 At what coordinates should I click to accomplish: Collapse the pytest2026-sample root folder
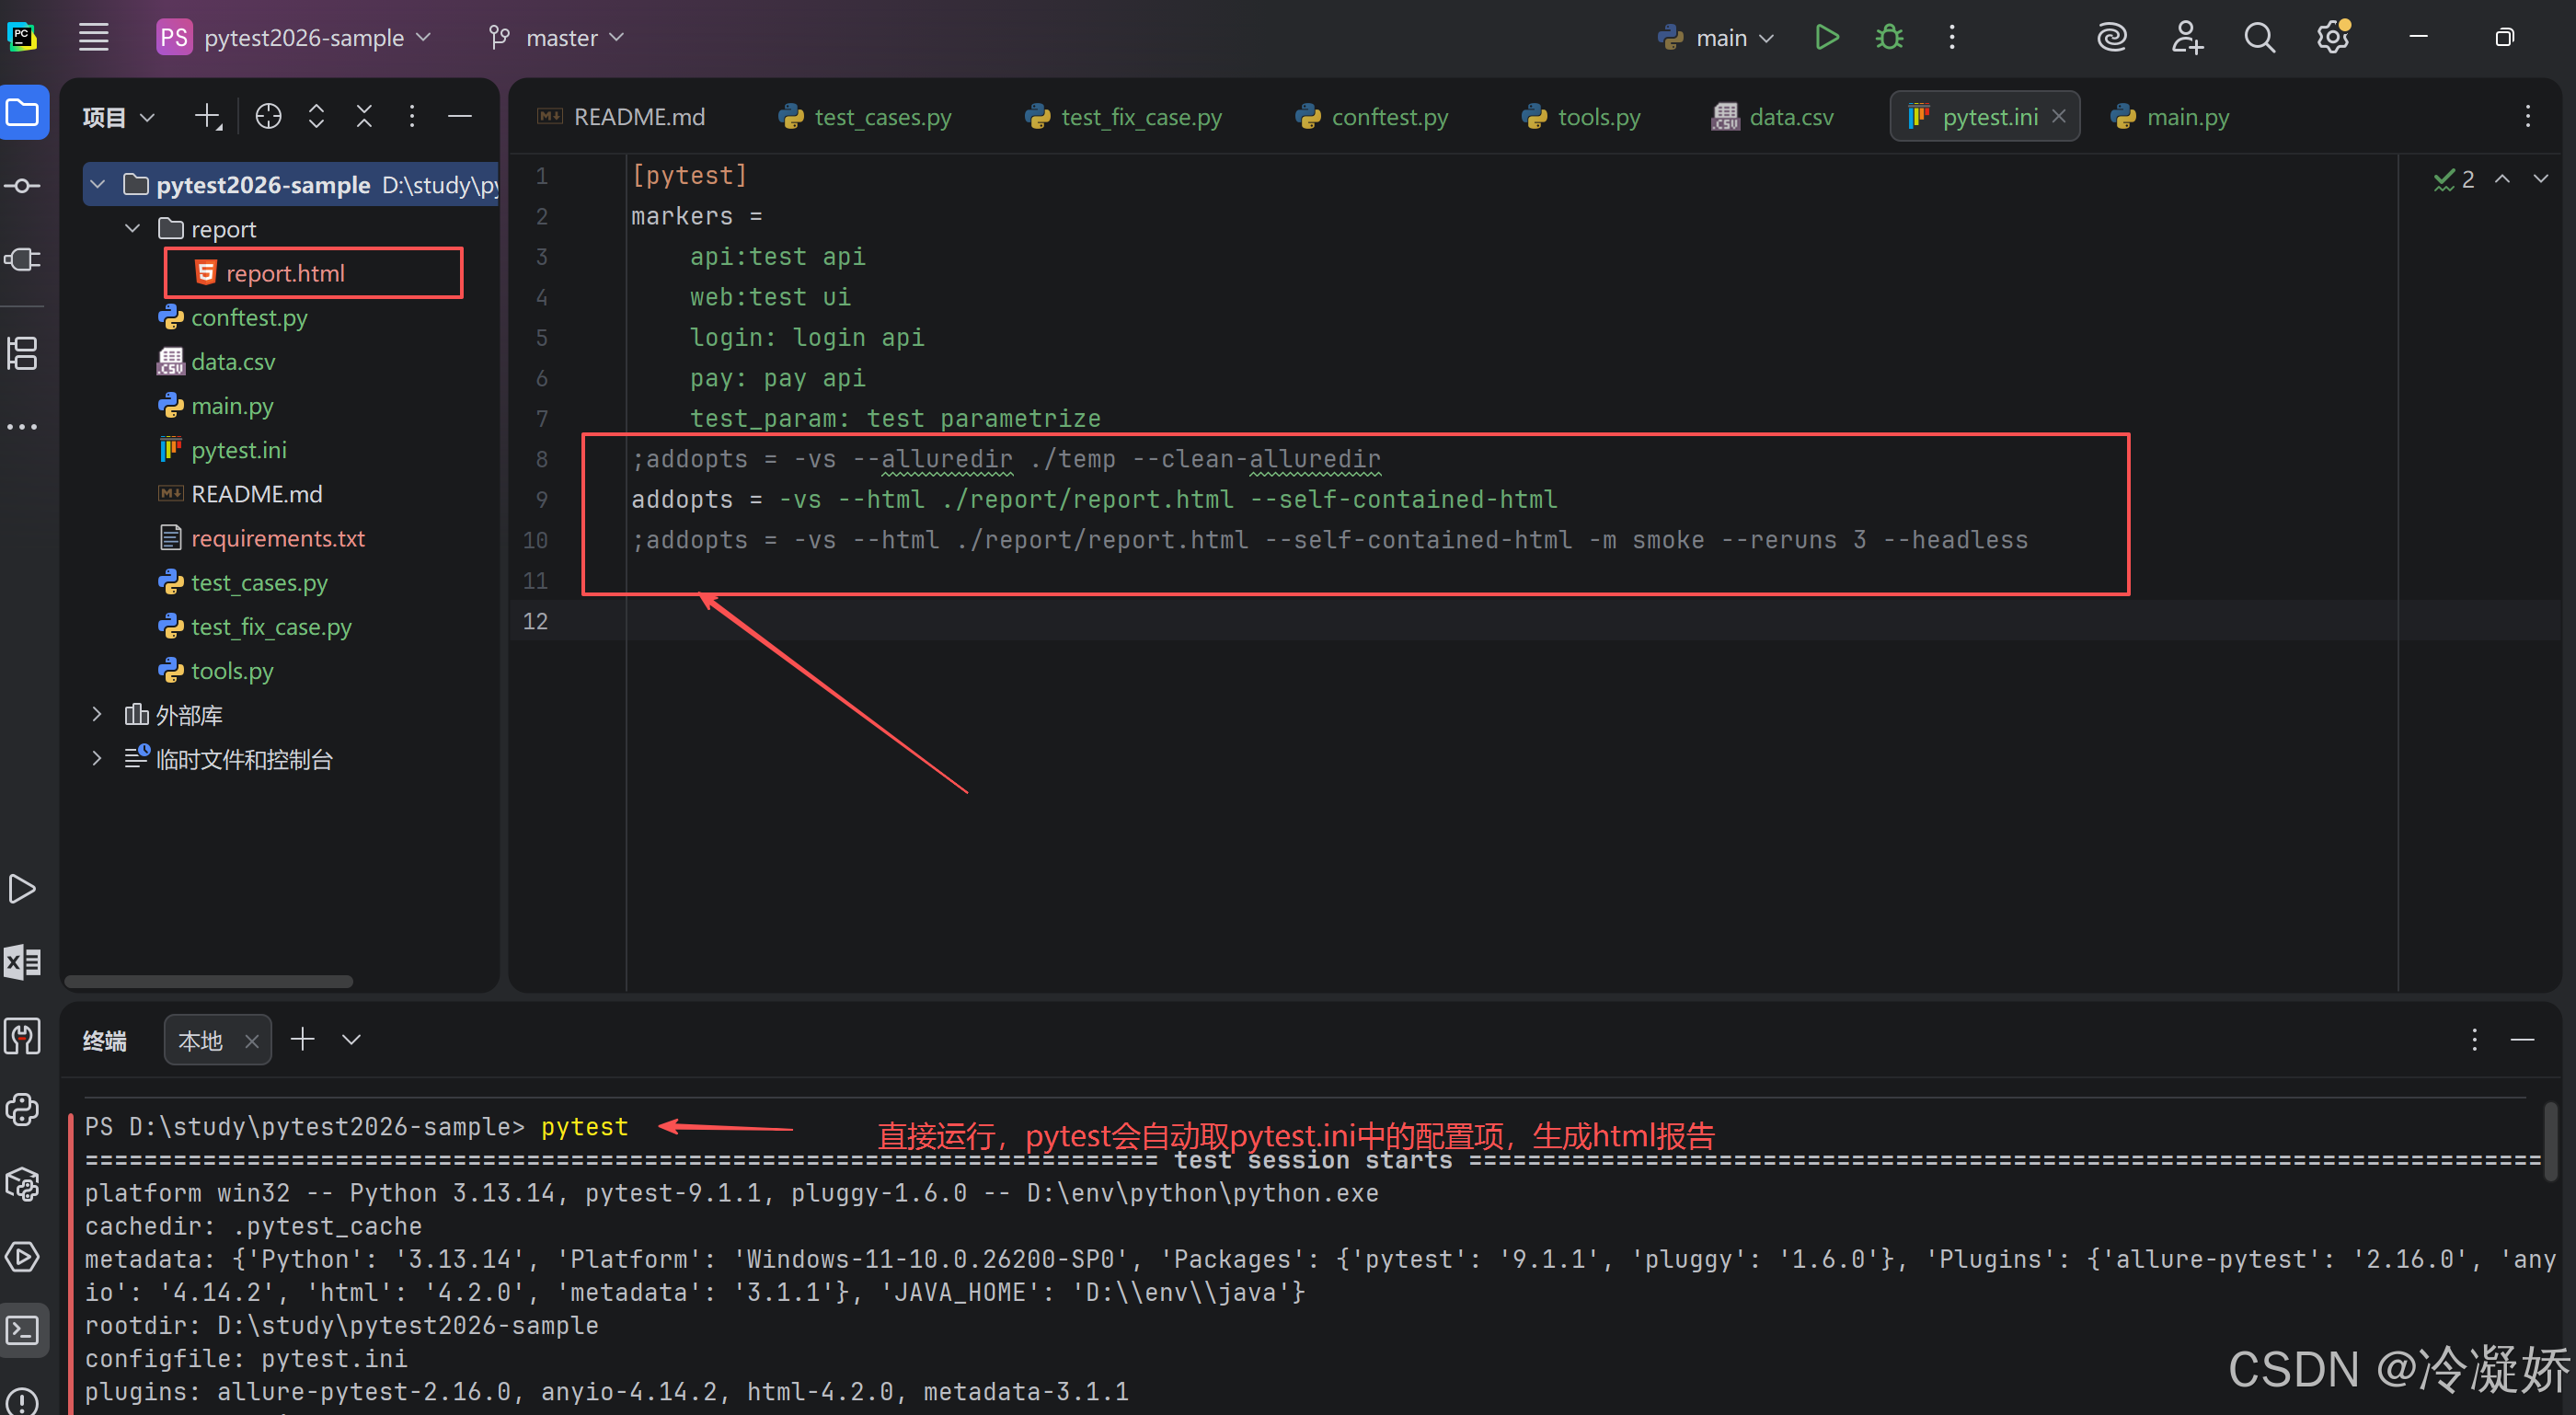coord(97,184)
